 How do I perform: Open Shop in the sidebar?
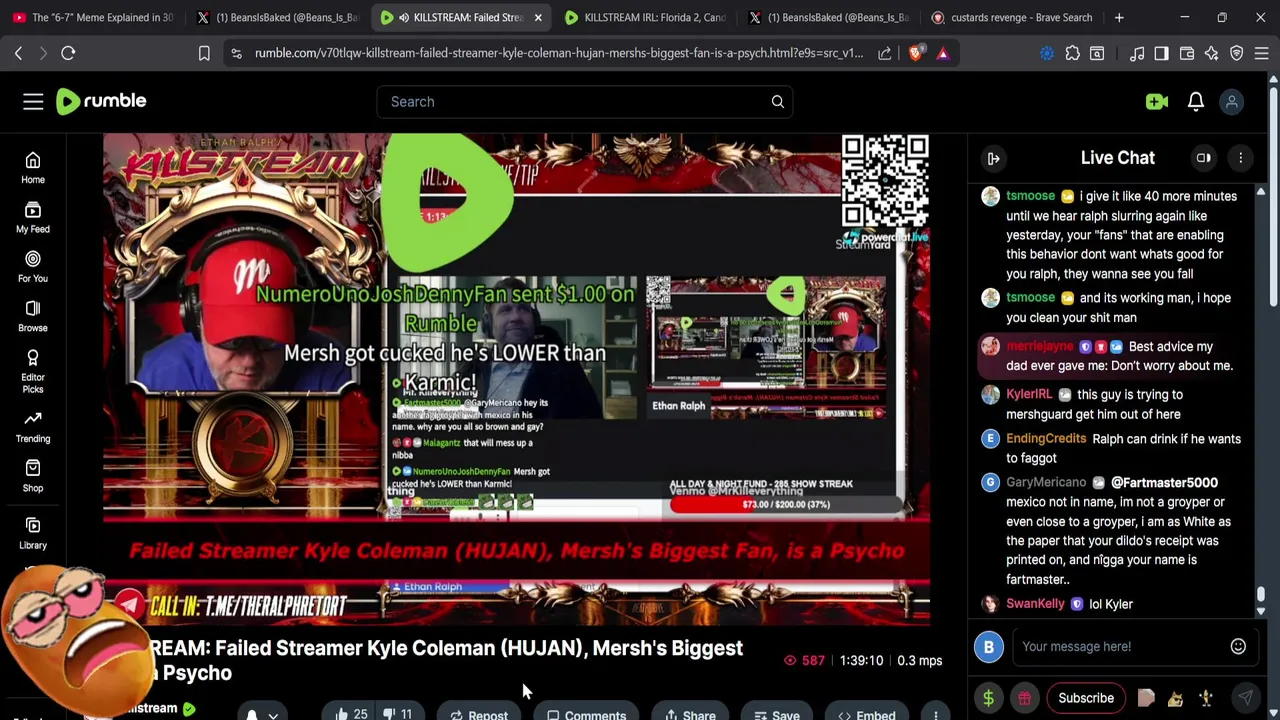(x=33, y=476)
